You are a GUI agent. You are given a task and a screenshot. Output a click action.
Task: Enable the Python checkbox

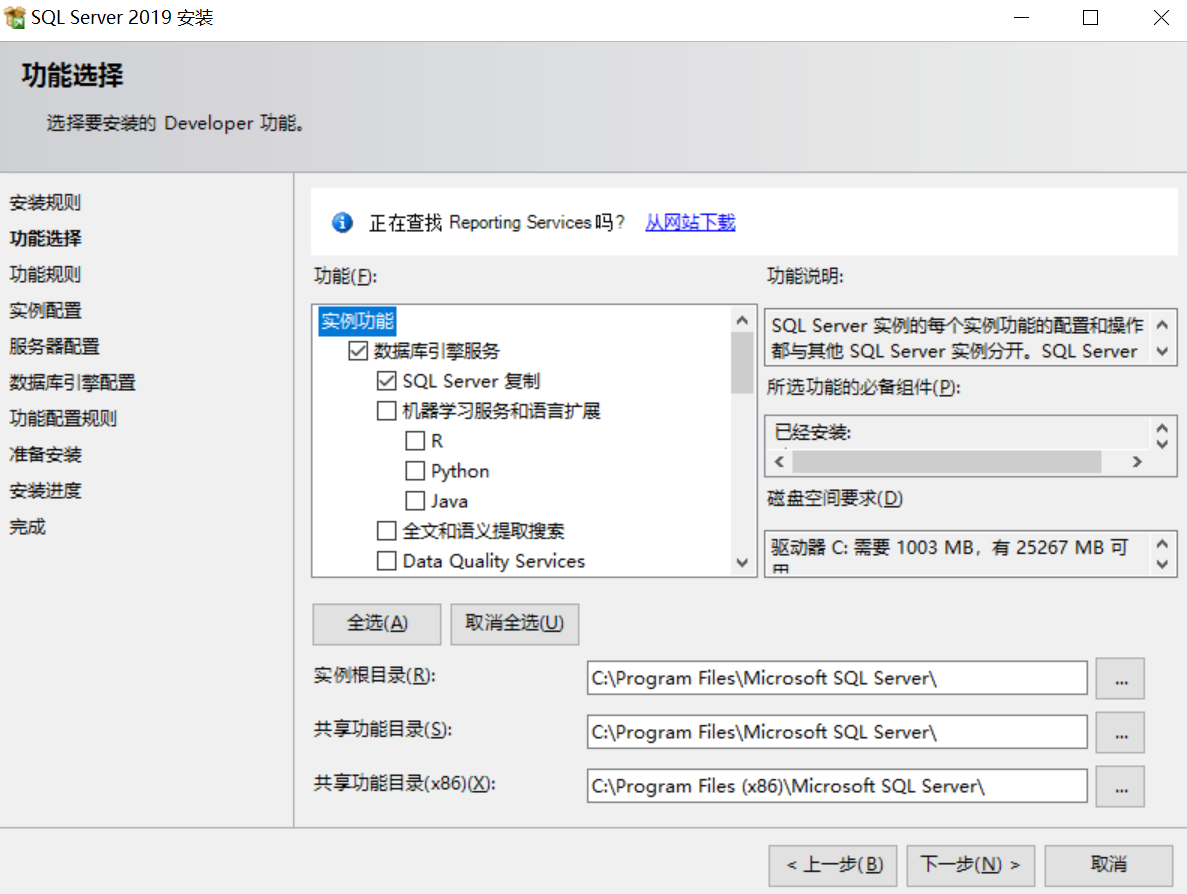click(415, 471)
